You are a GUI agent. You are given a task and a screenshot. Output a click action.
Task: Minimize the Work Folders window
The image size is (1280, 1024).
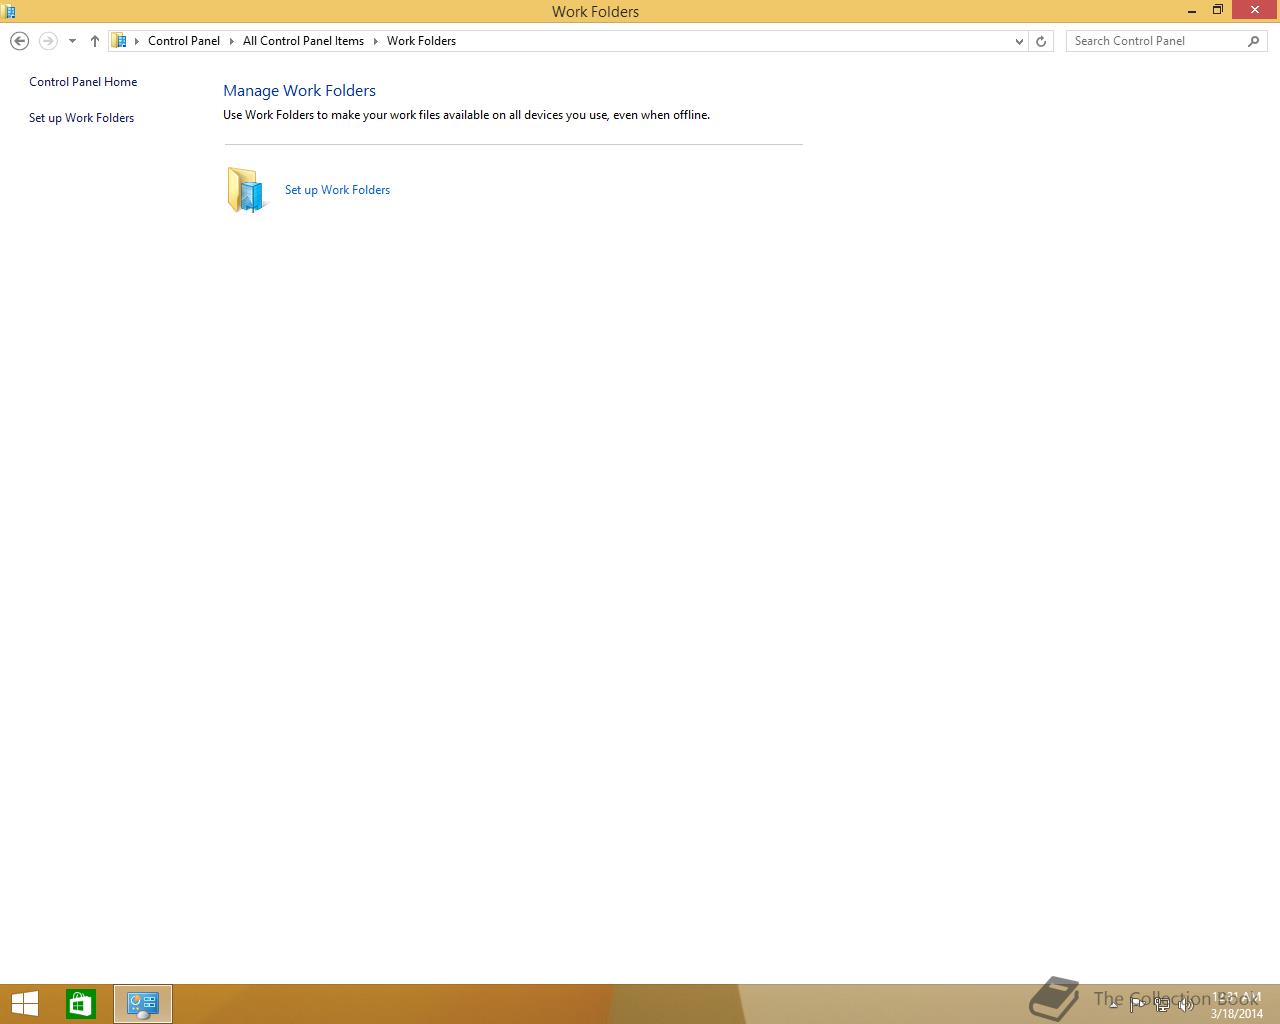click(1192, 11)
